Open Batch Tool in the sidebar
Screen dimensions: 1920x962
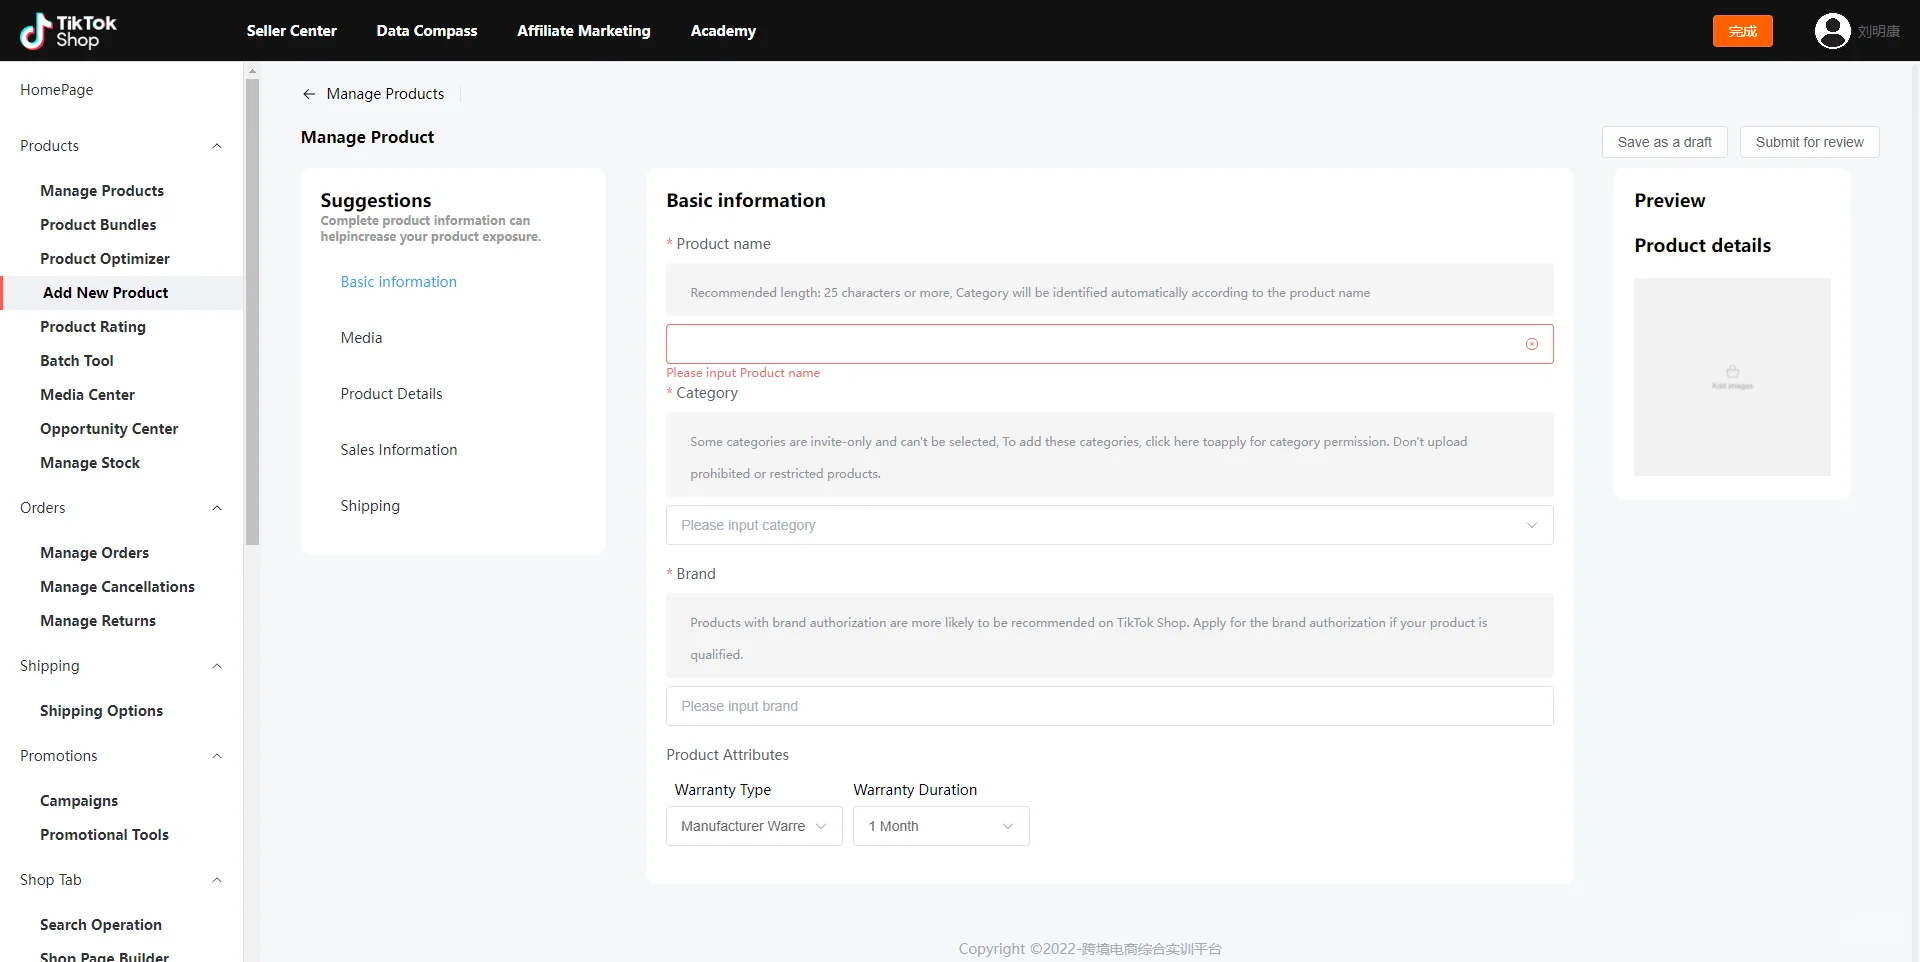coord(77,361)
